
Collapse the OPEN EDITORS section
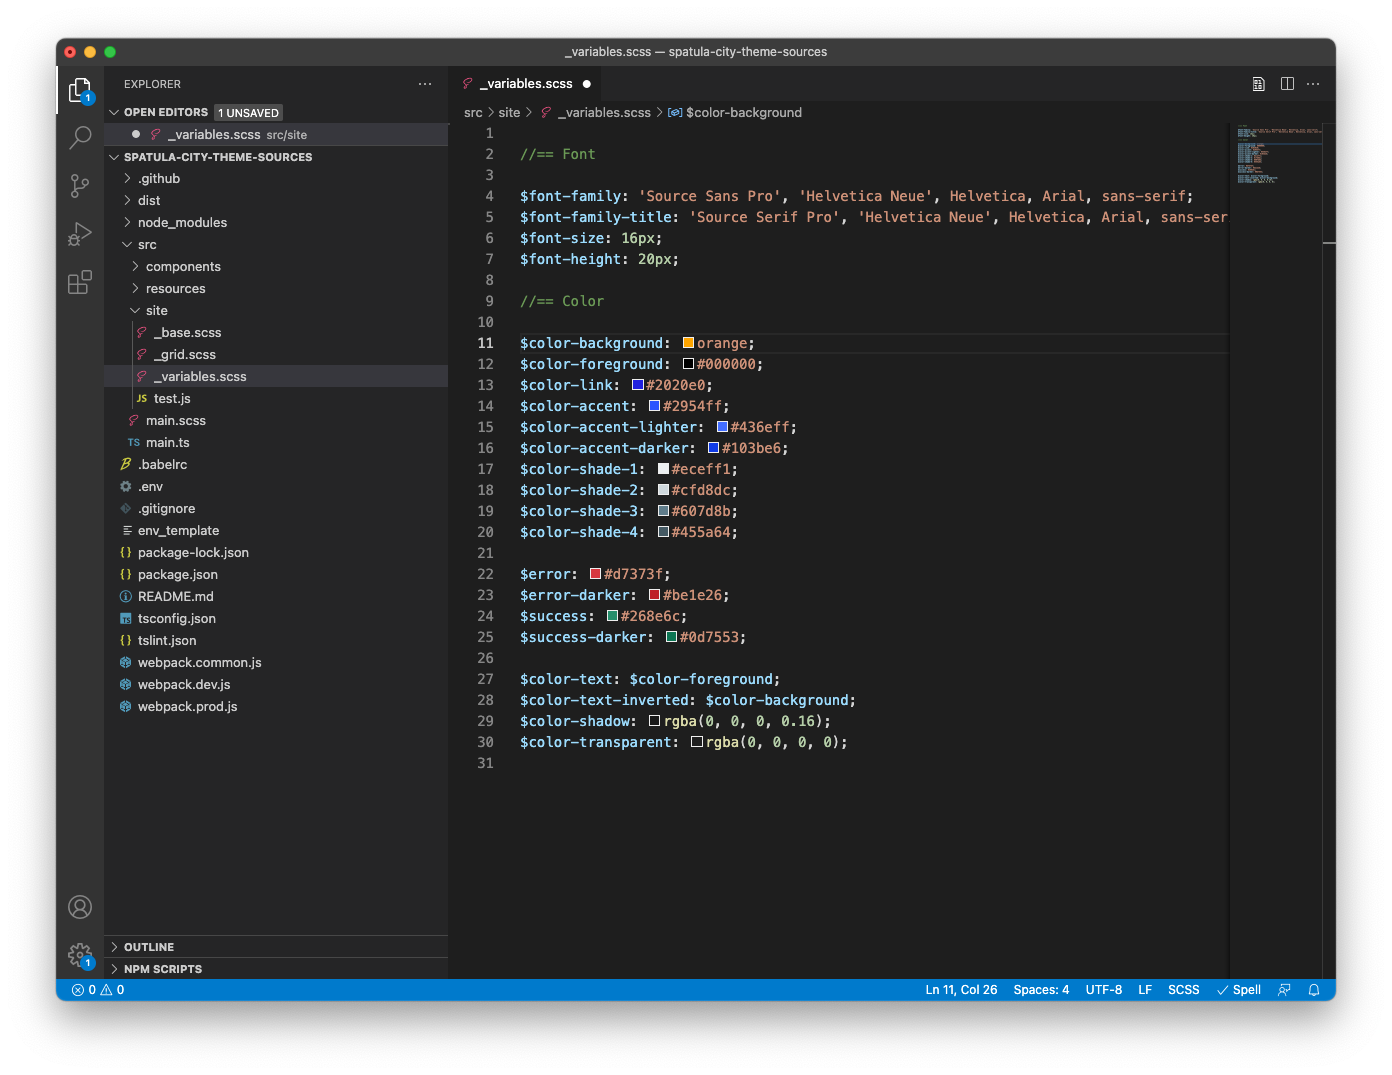pos(165,113)
